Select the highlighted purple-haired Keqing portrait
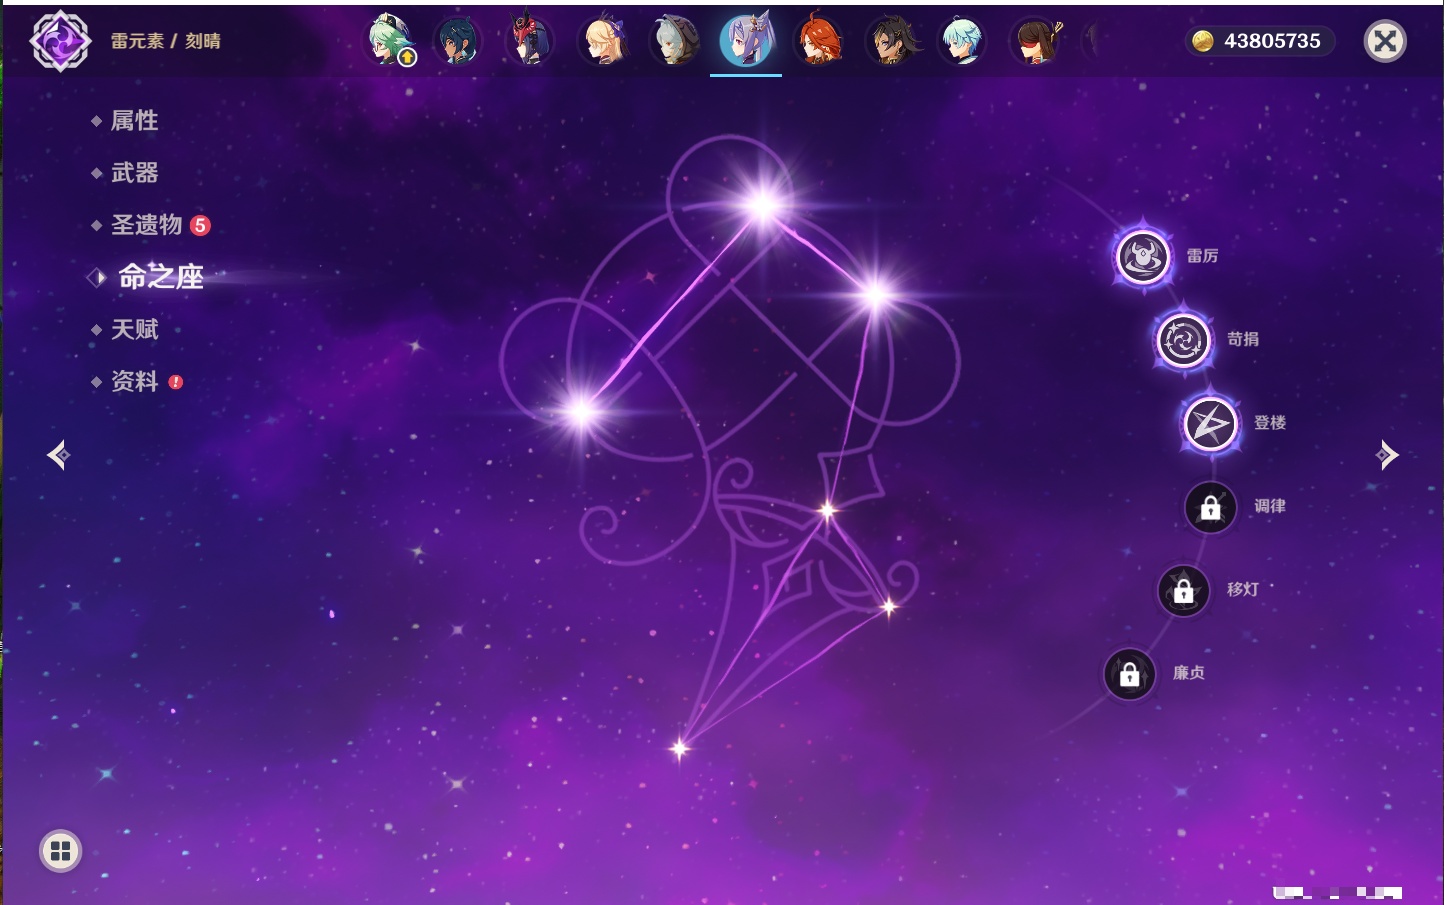The width and height of the screenshot is (1444, 905). [746, 40]
